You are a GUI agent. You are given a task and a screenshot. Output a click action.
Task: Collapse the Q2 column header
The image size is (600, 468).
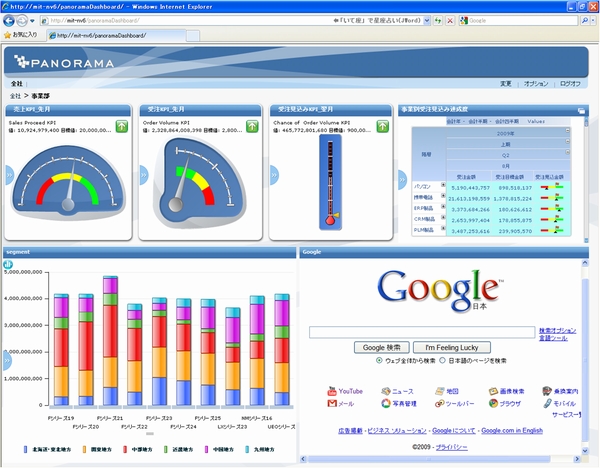(567, 152)
